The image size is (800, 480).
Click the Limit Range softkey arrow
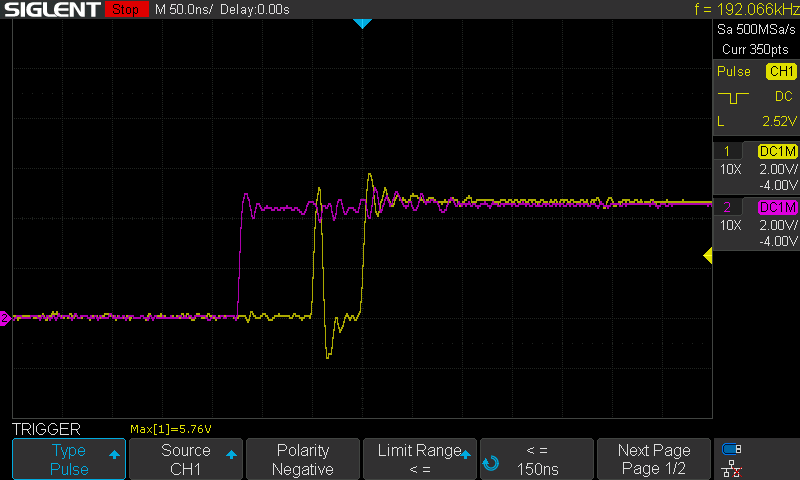(465, 454)
